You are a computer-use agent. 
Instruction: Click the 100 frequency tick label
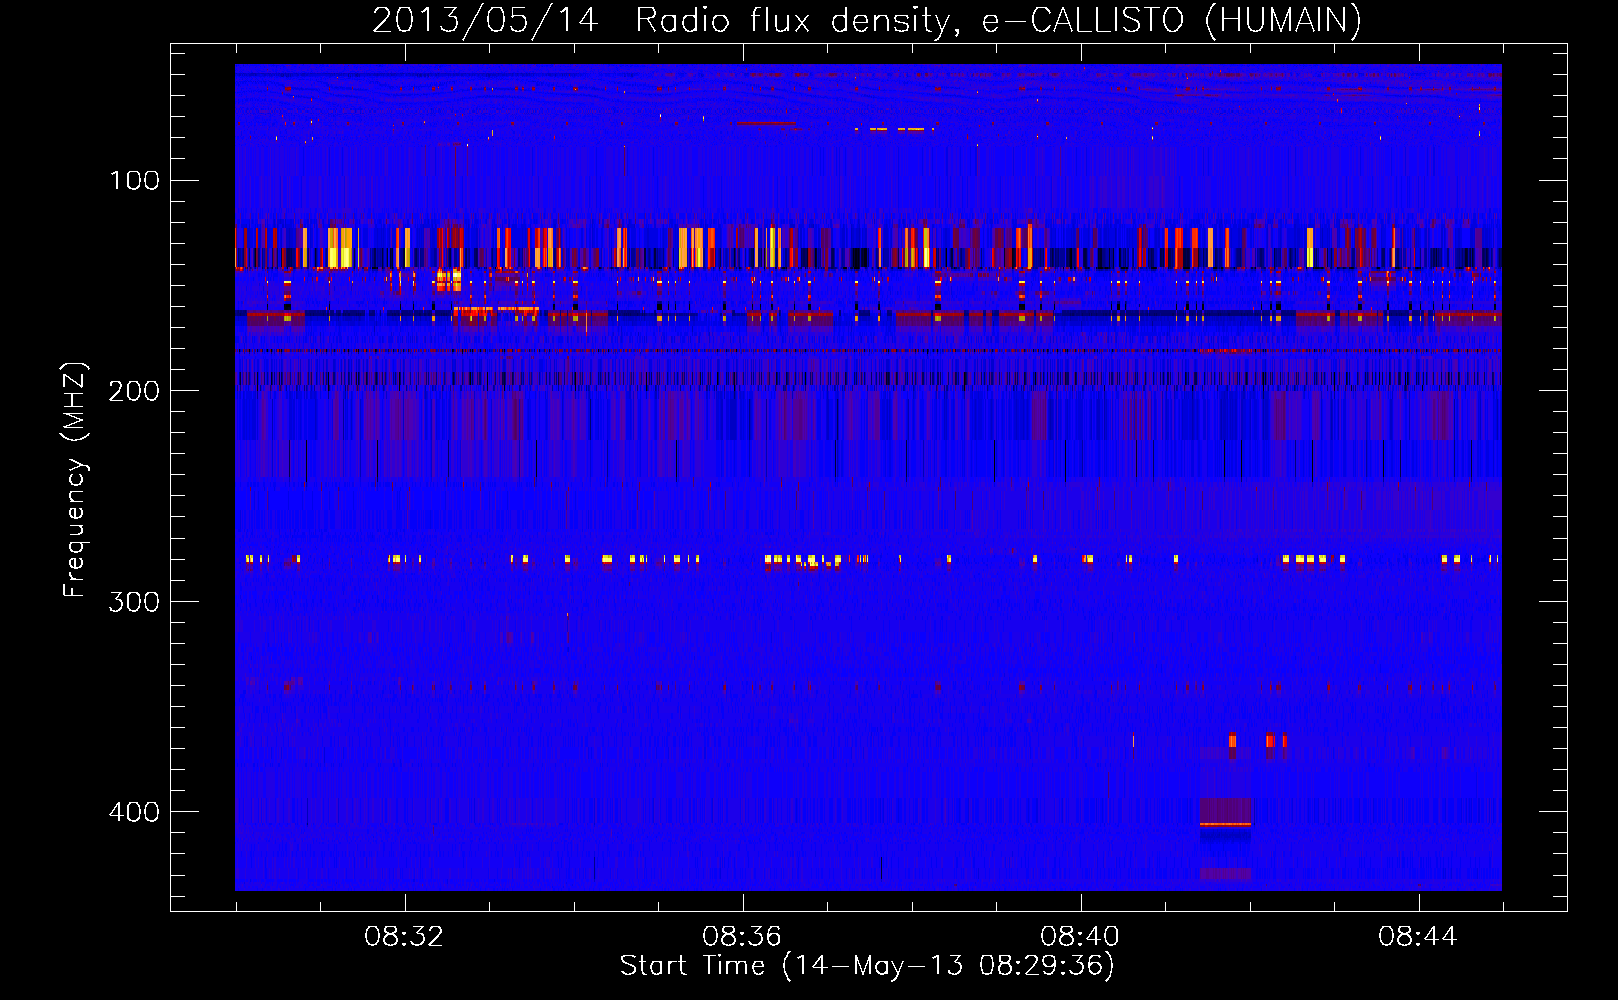[x=135, y=181]
